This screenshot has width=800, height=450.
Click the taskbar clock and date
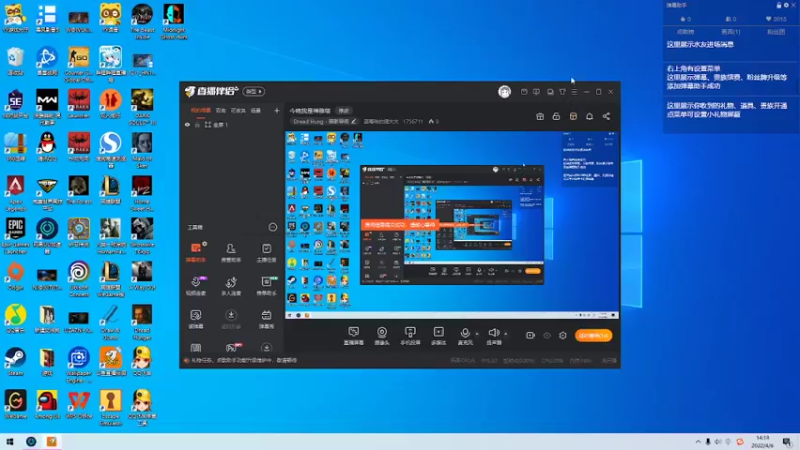pyautogui.click(x=763, y=442)
